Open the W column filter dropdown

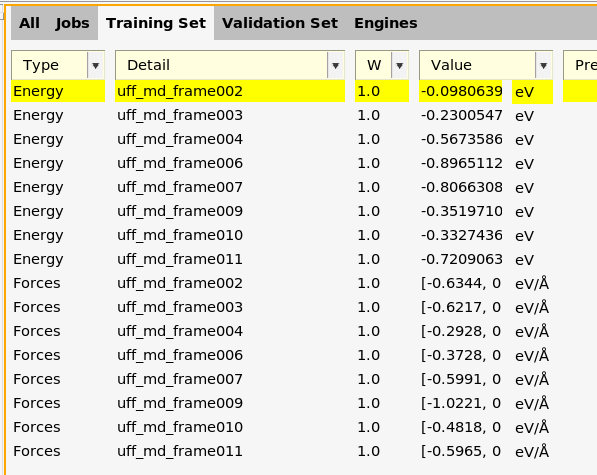coord(399,65)
